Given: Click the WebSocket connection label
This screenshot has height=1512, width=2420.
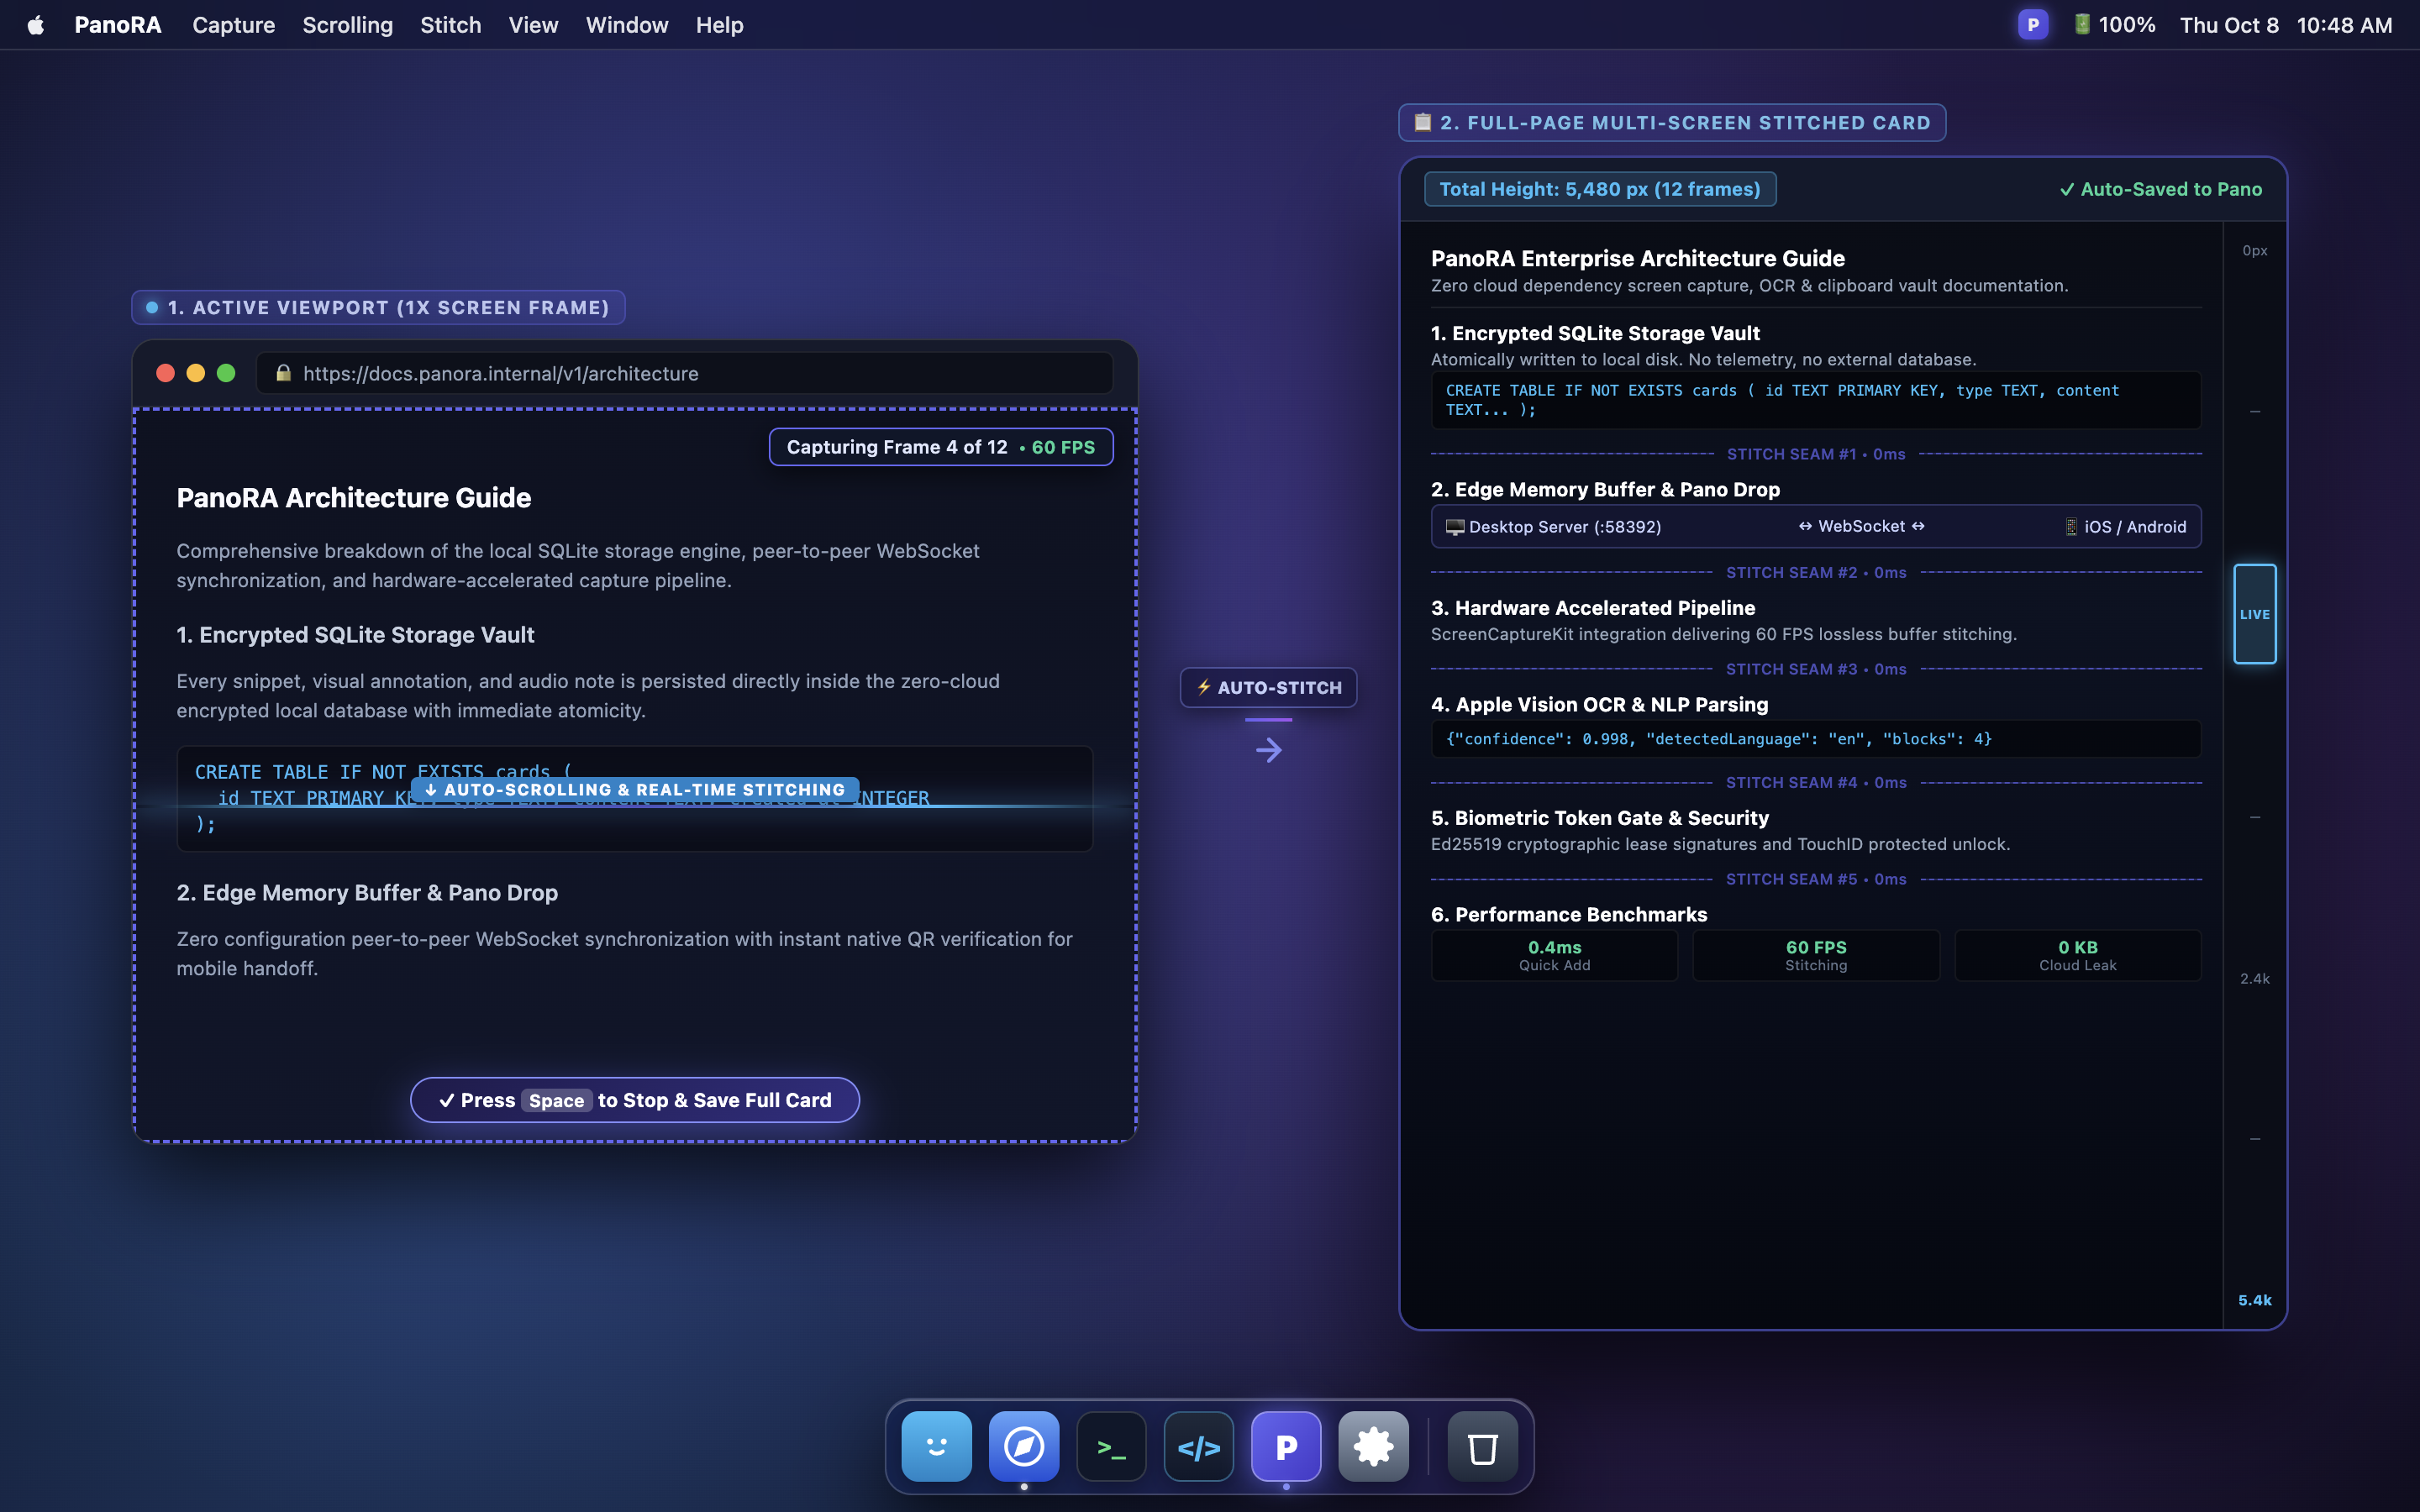Looking at the screenshot, I should click(x=1861, y=526).
